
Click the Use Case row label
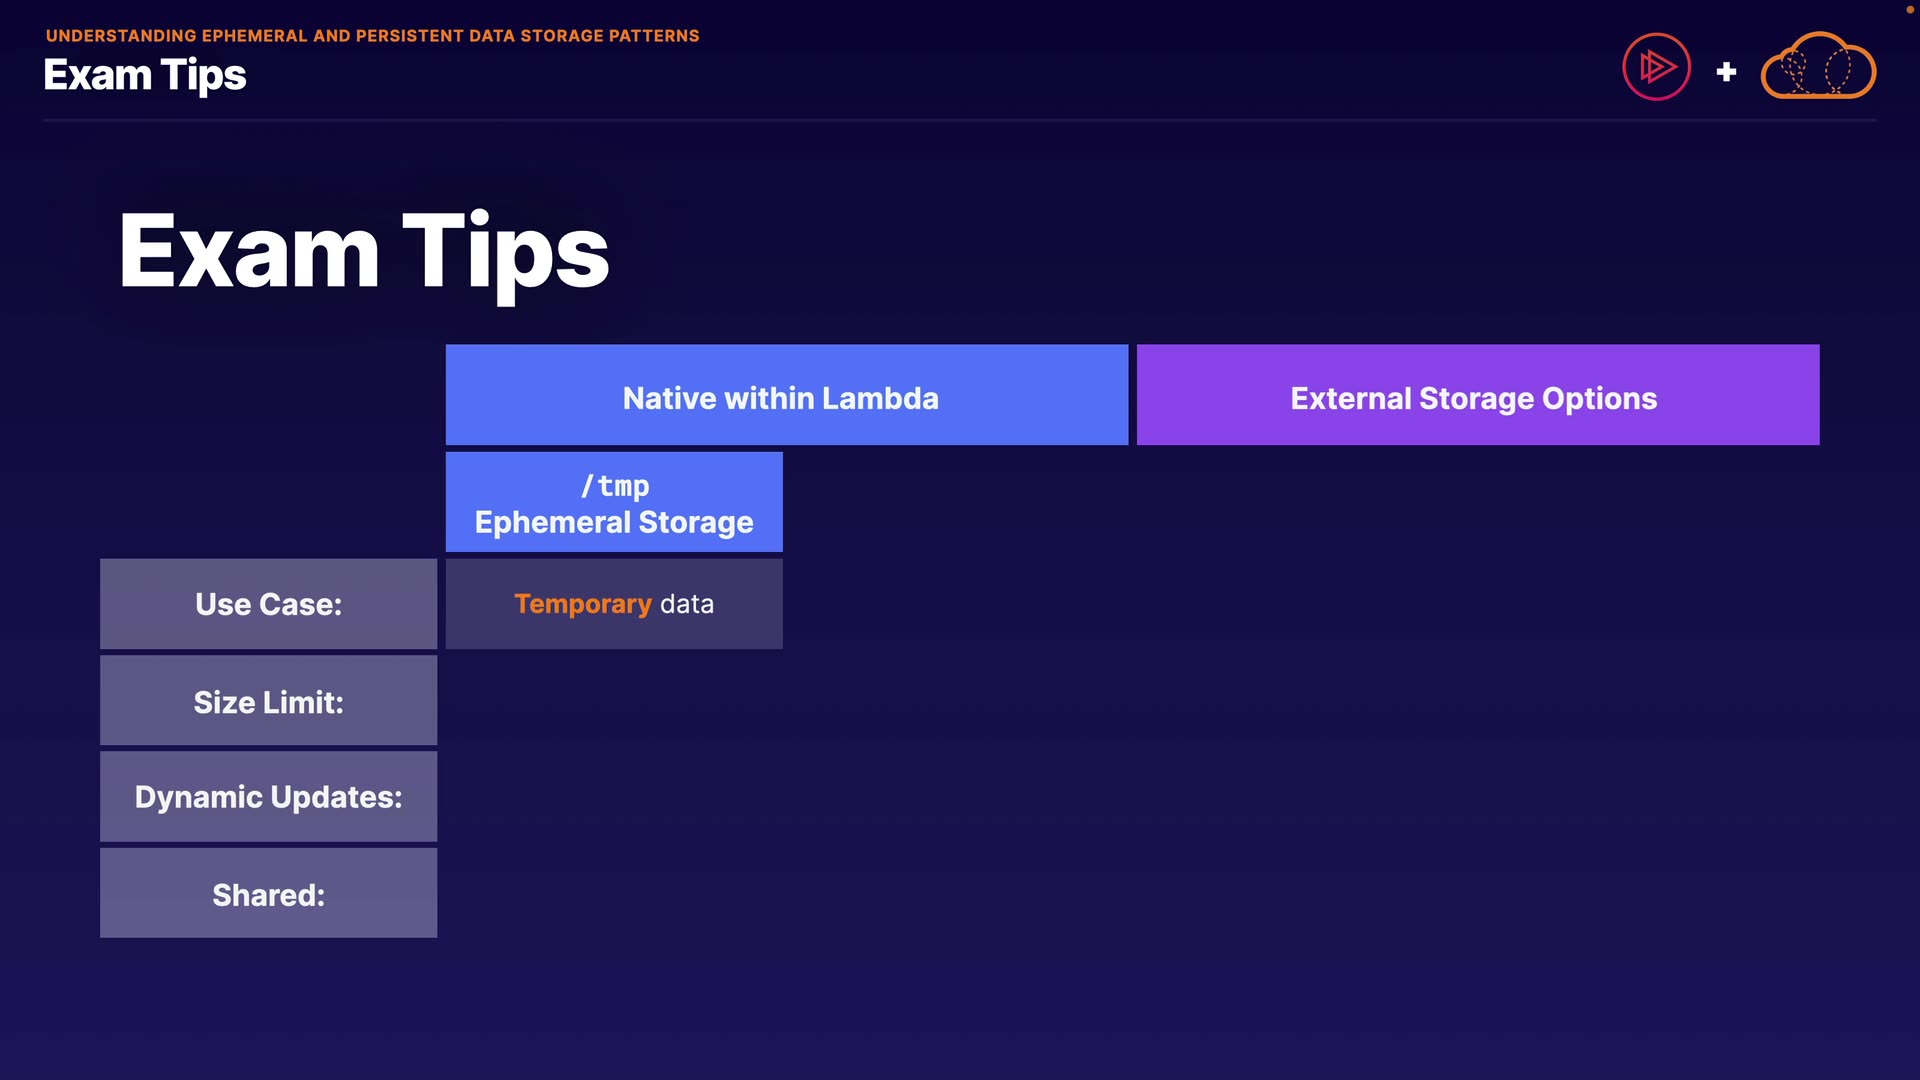pyautogui.click(x=268, y=604)
